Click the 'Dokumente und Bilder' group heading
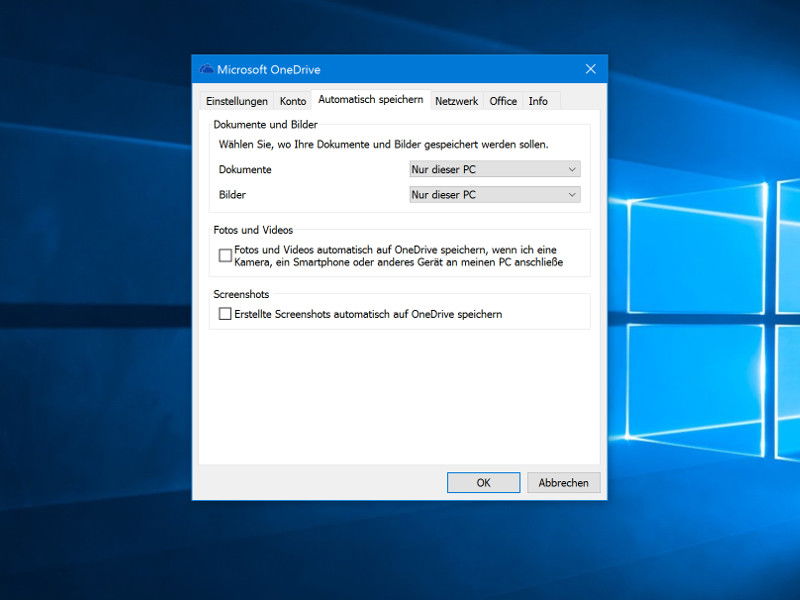This screenshot has height=600, width=800. pyautogui.click(x=265, y=124)
